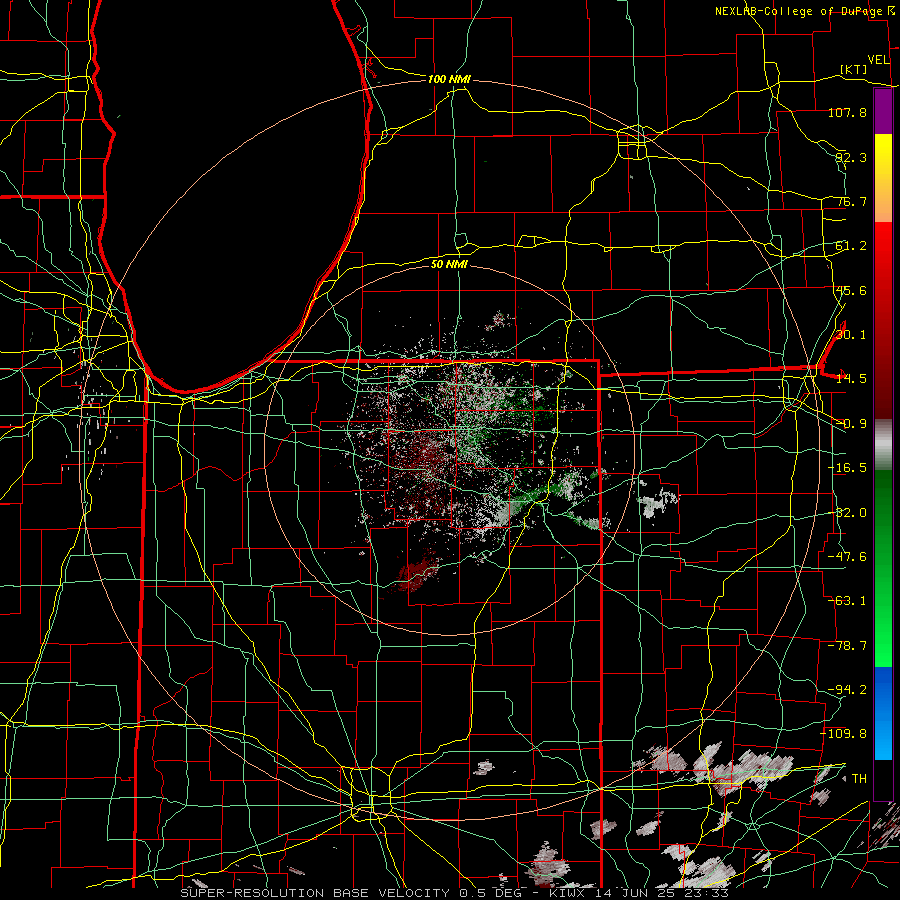Select the -78.7 legend value
Image resolution: width=900 pixels, height=900 pixels.
[847, 646]
